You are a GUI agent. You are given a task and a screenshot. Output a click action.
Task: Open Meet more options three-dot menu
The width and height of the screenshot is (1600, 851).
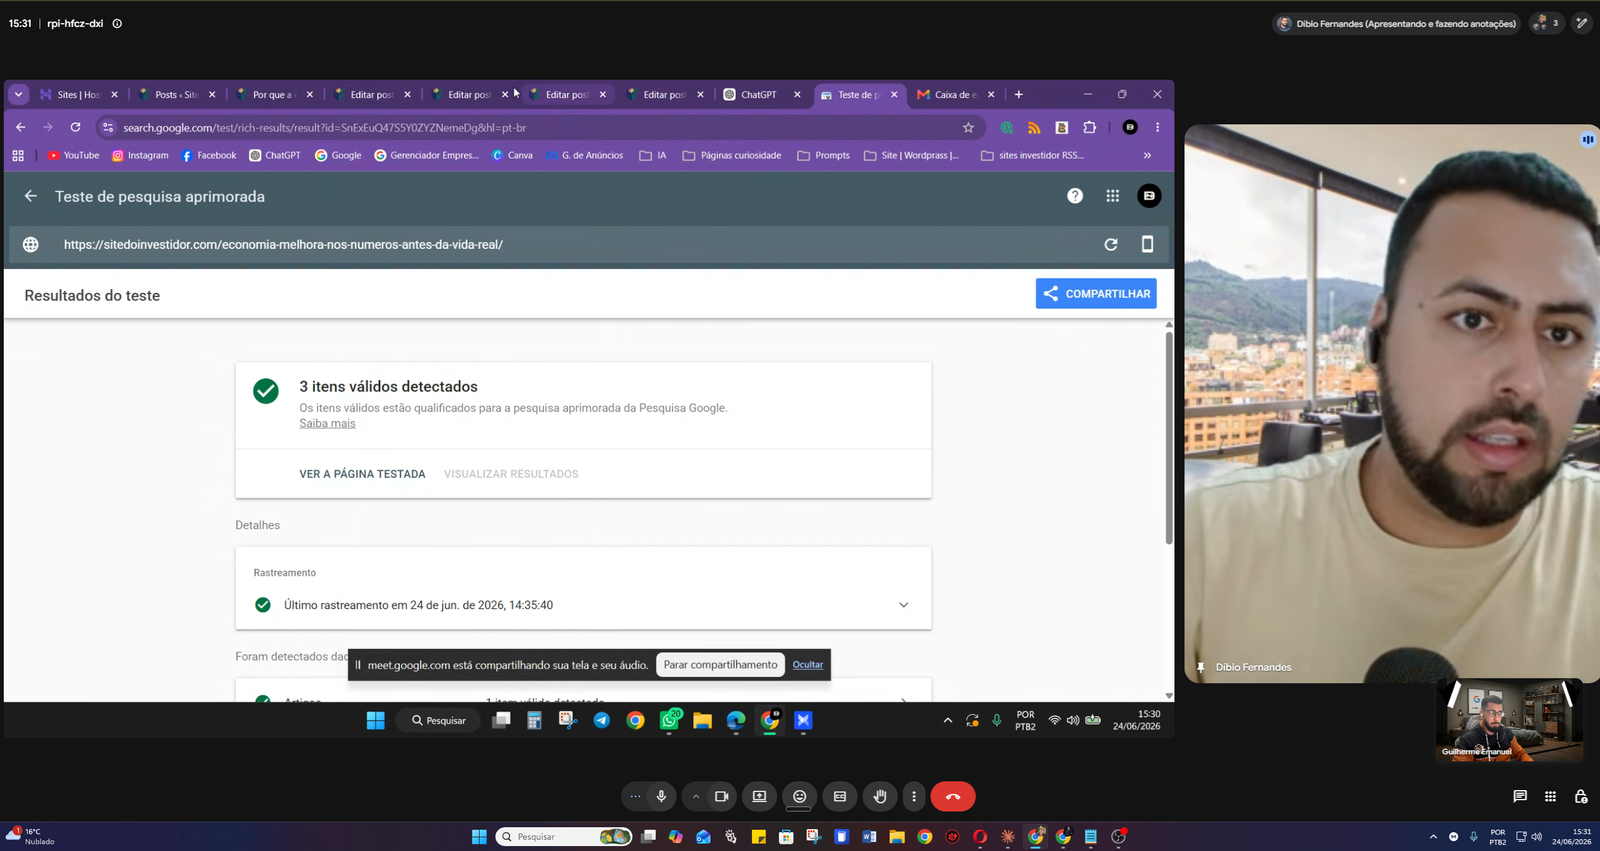[914, 797]
